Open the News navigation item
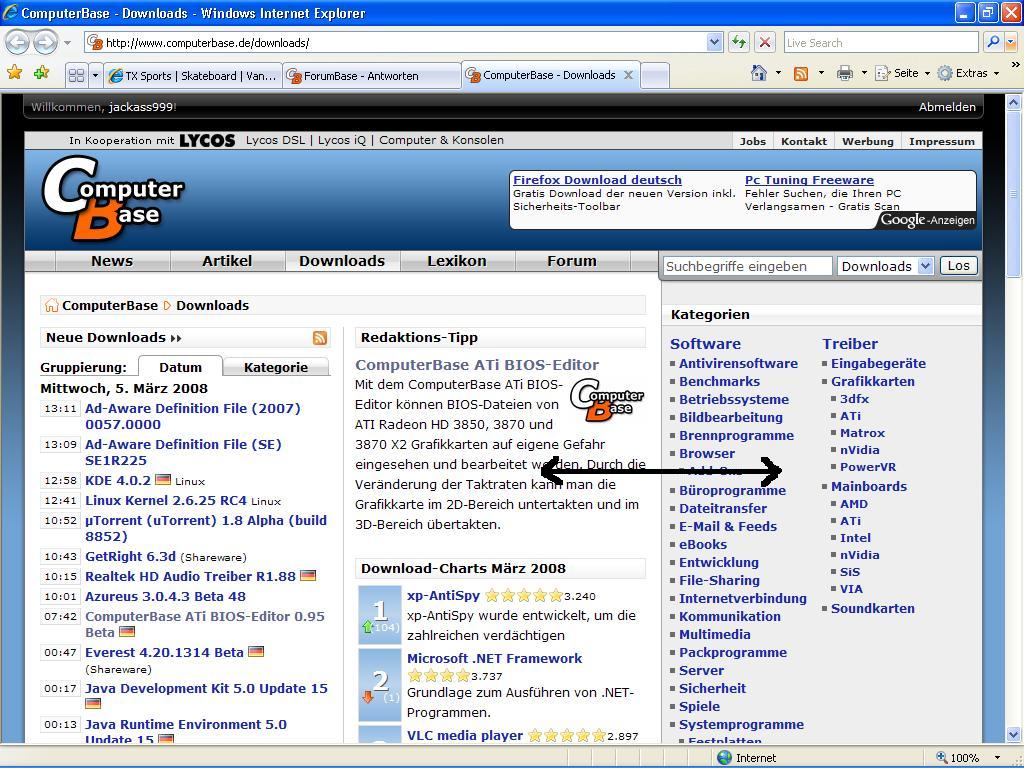Viewport: 1024px width, 768px height. pos(112,261)
